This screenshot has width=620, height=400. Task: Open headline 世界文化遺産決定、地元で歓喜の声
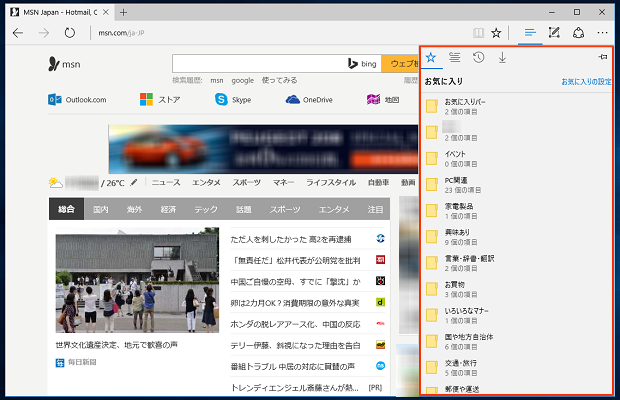[x=117, y=345]
